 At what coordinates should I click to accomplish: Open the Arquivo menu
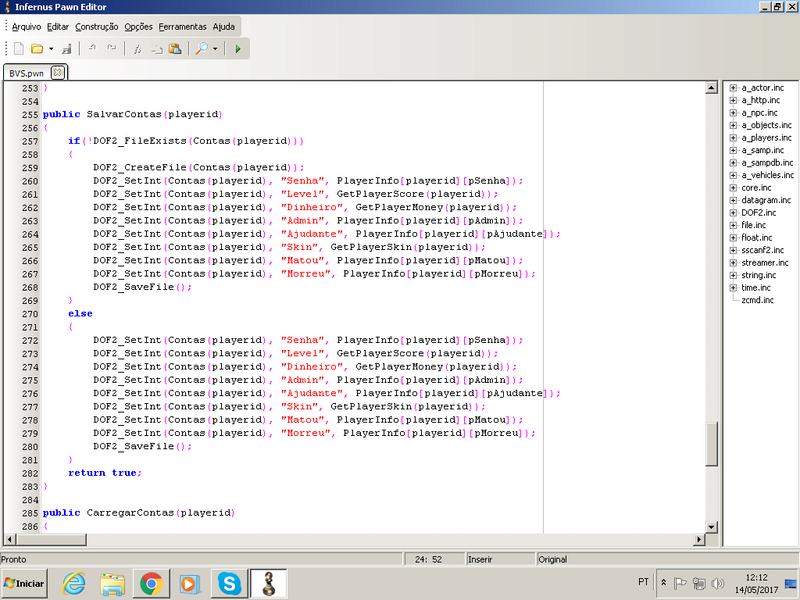[27, 27]
